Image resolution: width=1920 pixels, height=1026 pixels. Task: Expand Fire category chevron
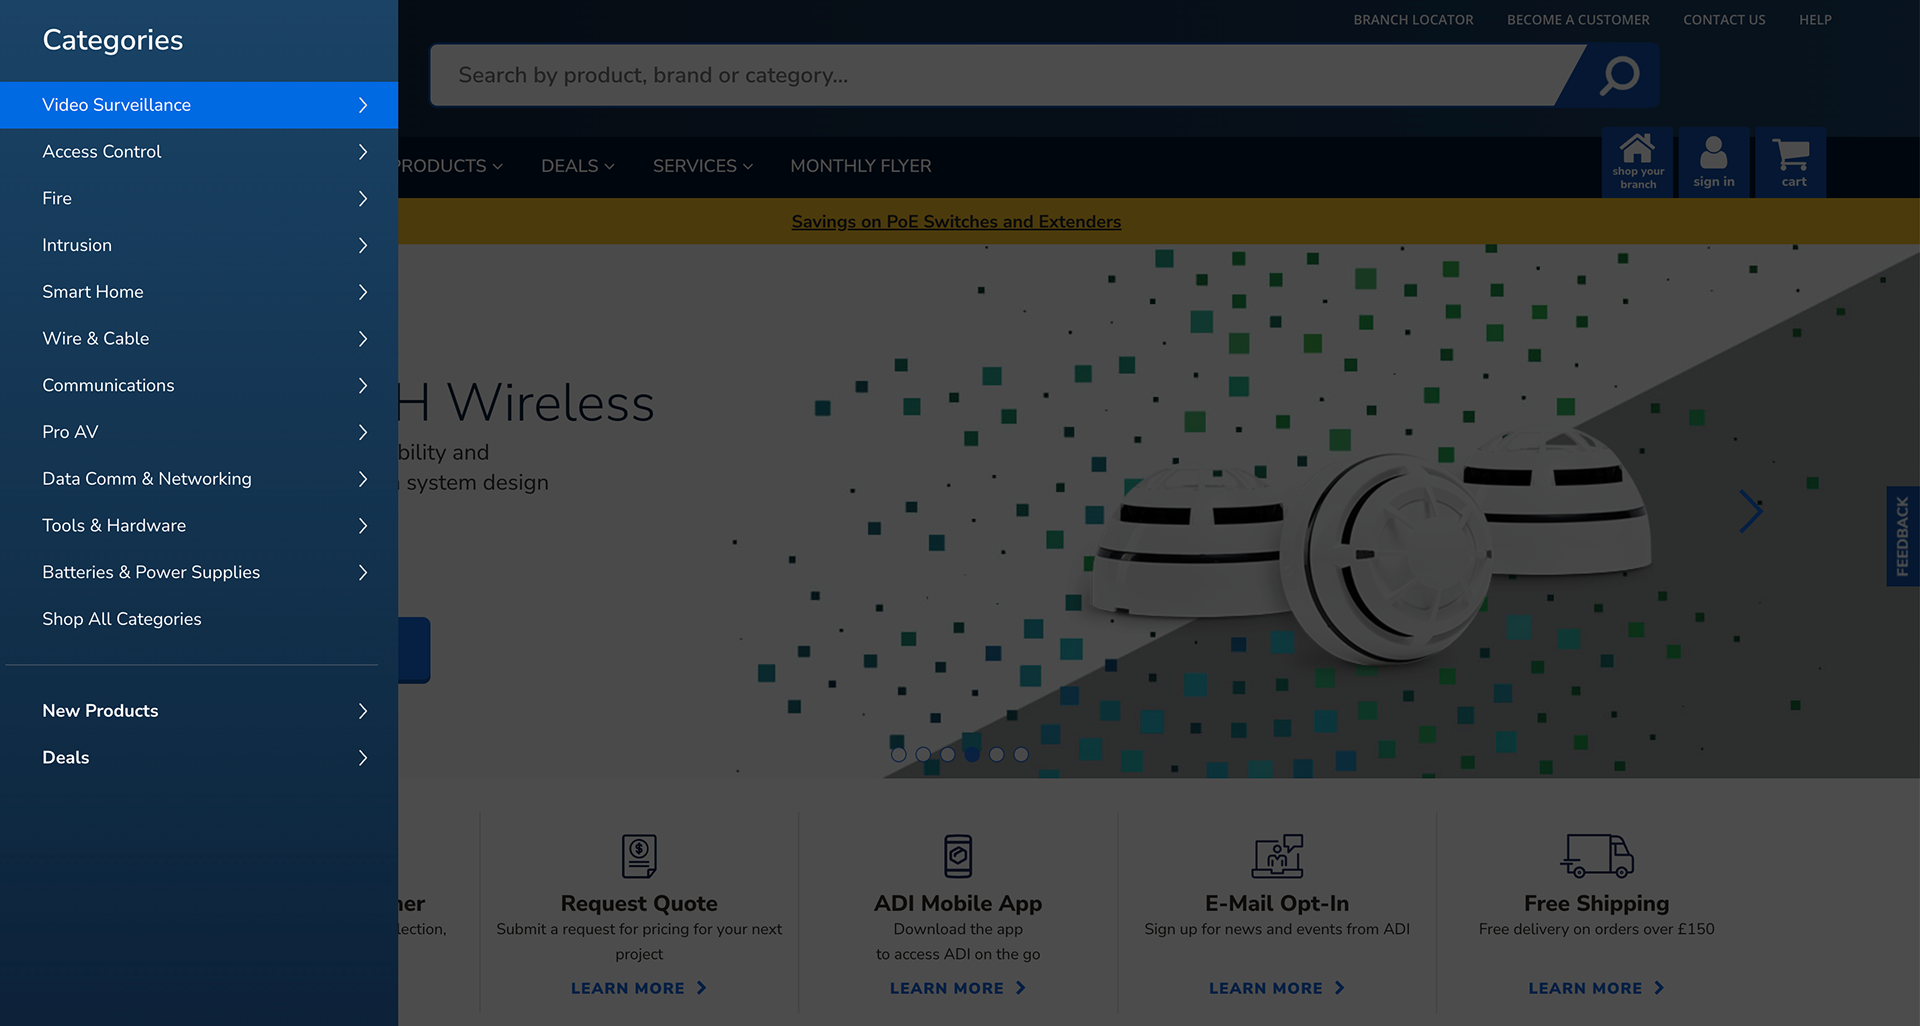(x=363, y=198)
